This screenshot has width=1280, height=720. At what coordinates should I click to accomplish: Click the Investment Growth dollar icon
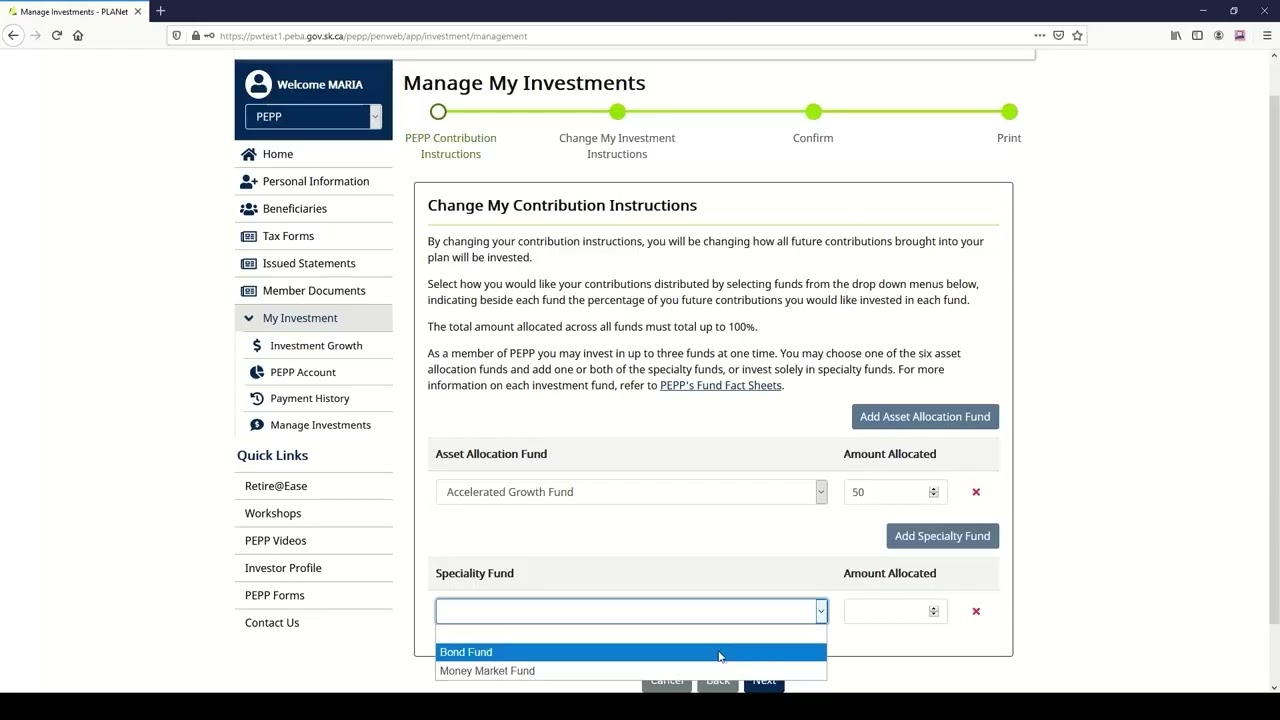click(257, 345)
